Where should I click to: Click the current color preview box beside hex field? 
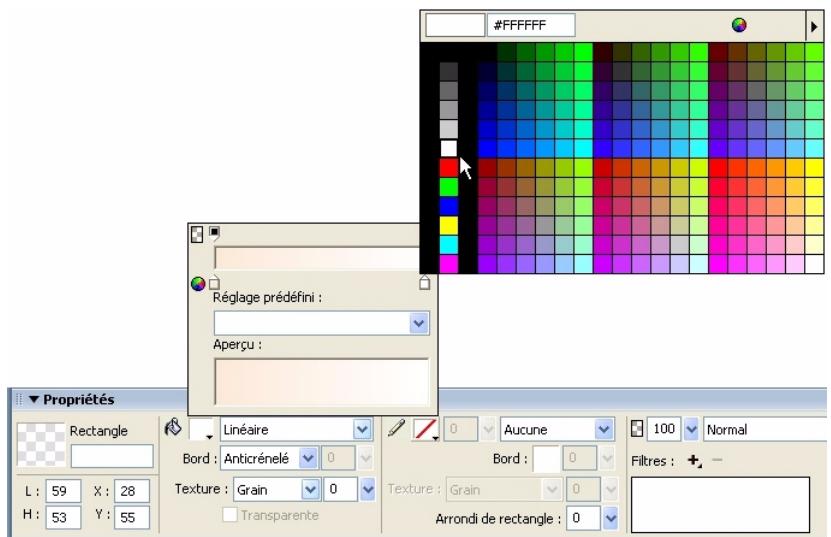click(455, 25)
